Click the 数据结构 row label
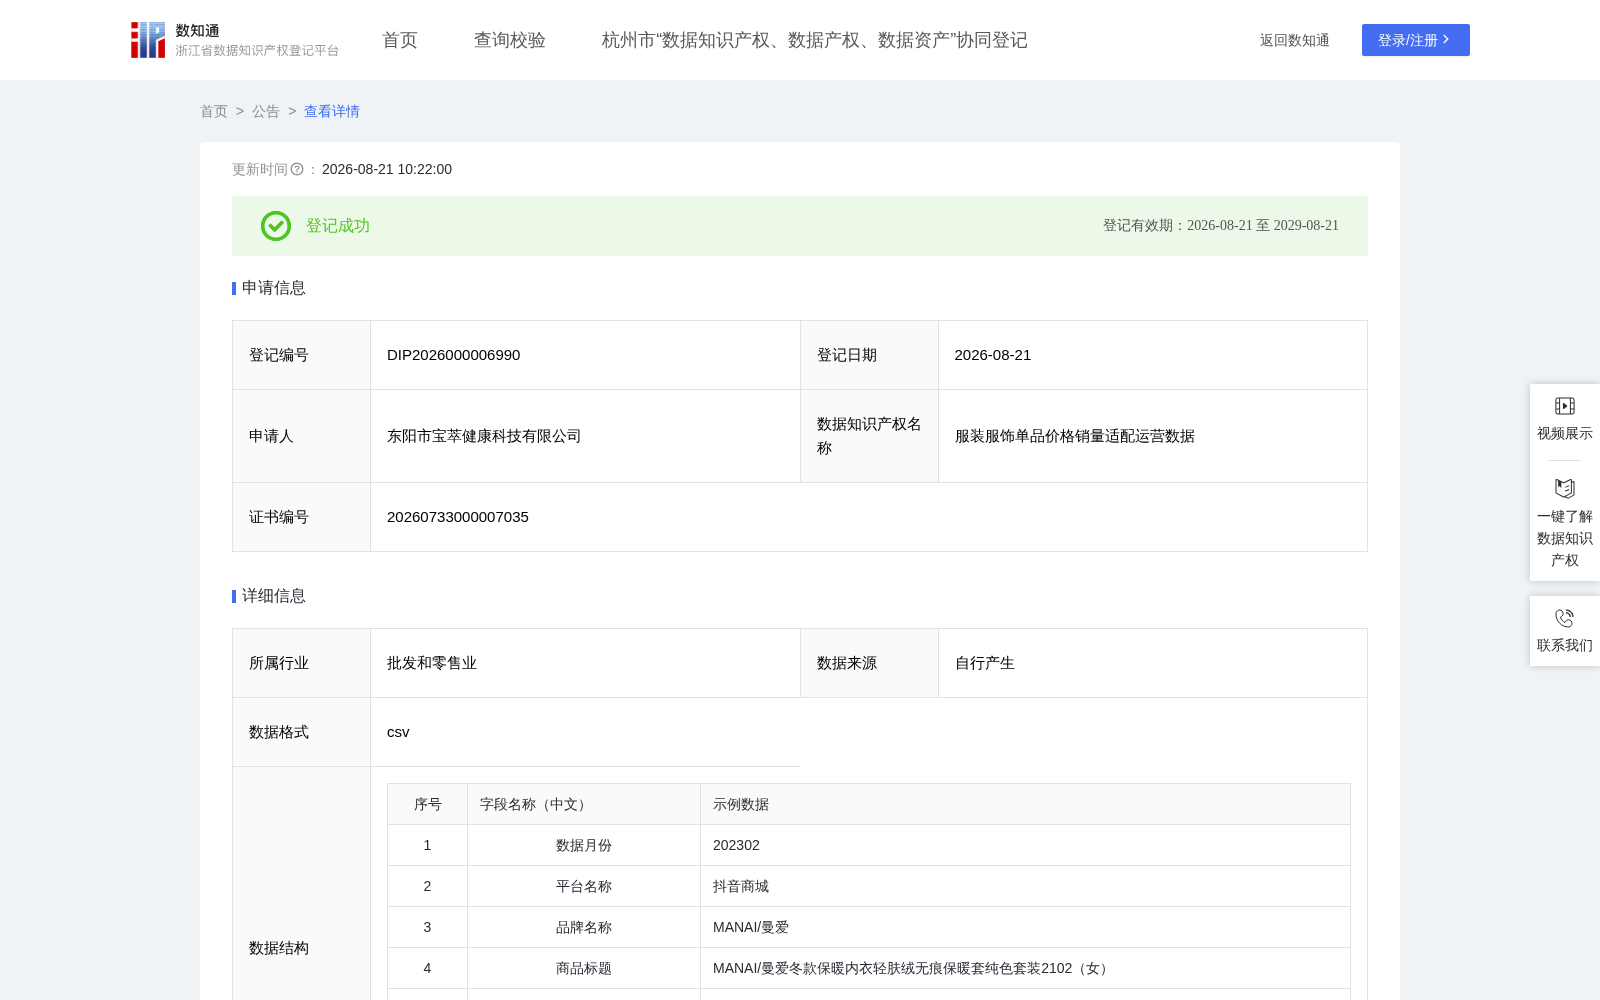The height and width of the screenshot is (1000, 1600). click(279, 948)
